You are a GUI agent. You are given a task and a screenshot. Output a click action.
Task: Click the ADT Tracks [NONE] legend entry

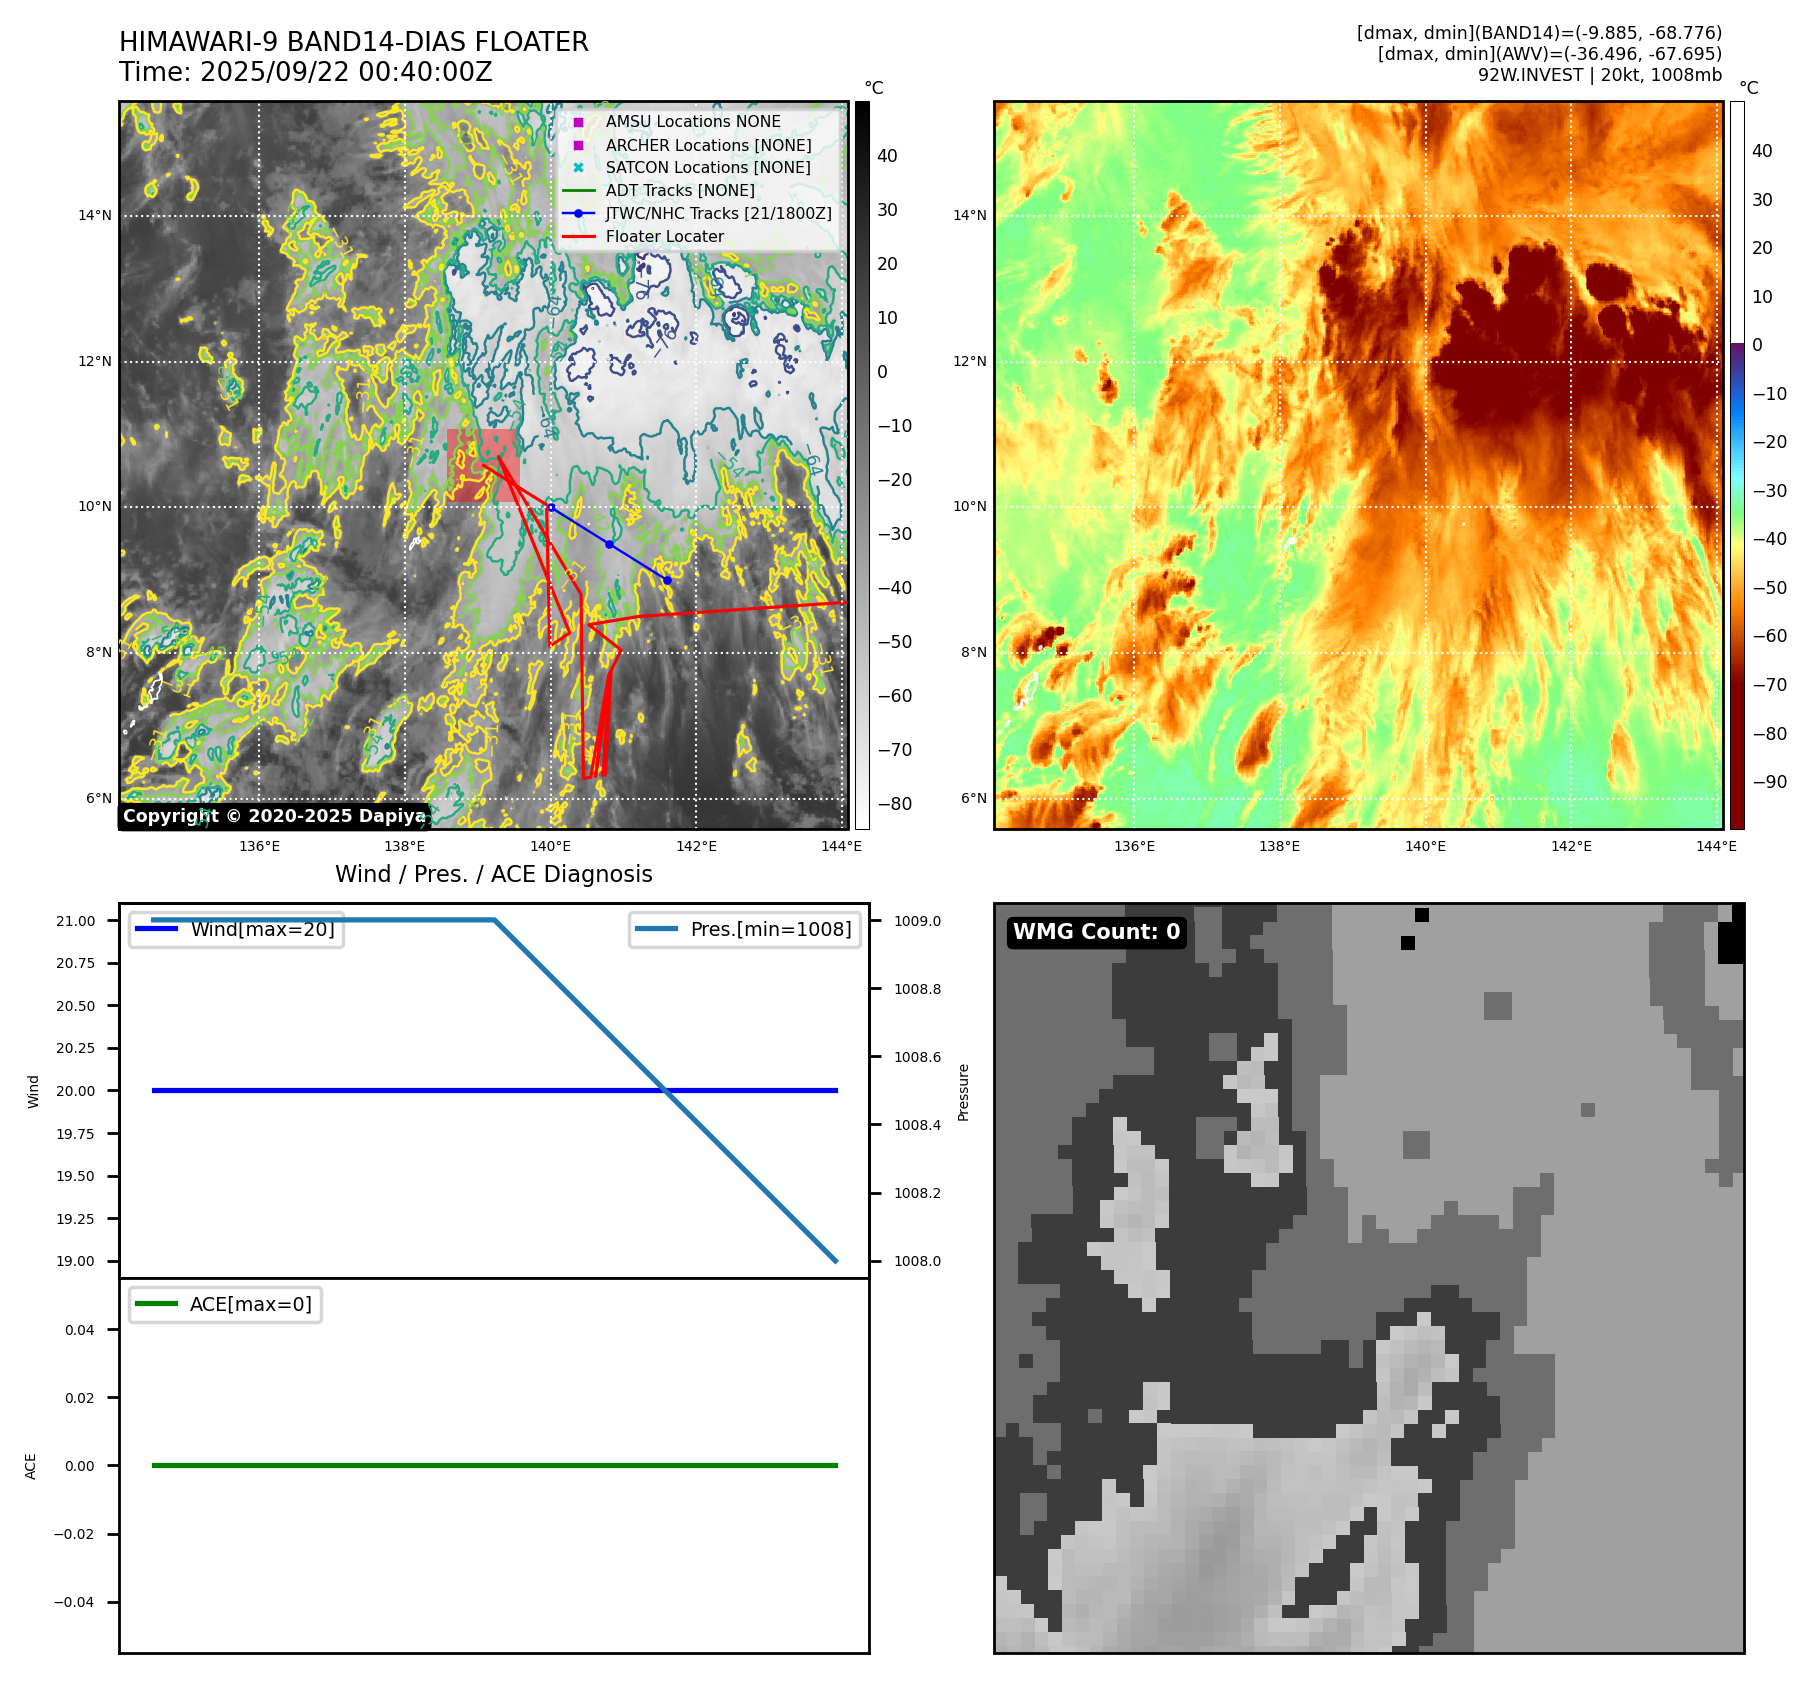pyautogui.click(x=680, y=190)
